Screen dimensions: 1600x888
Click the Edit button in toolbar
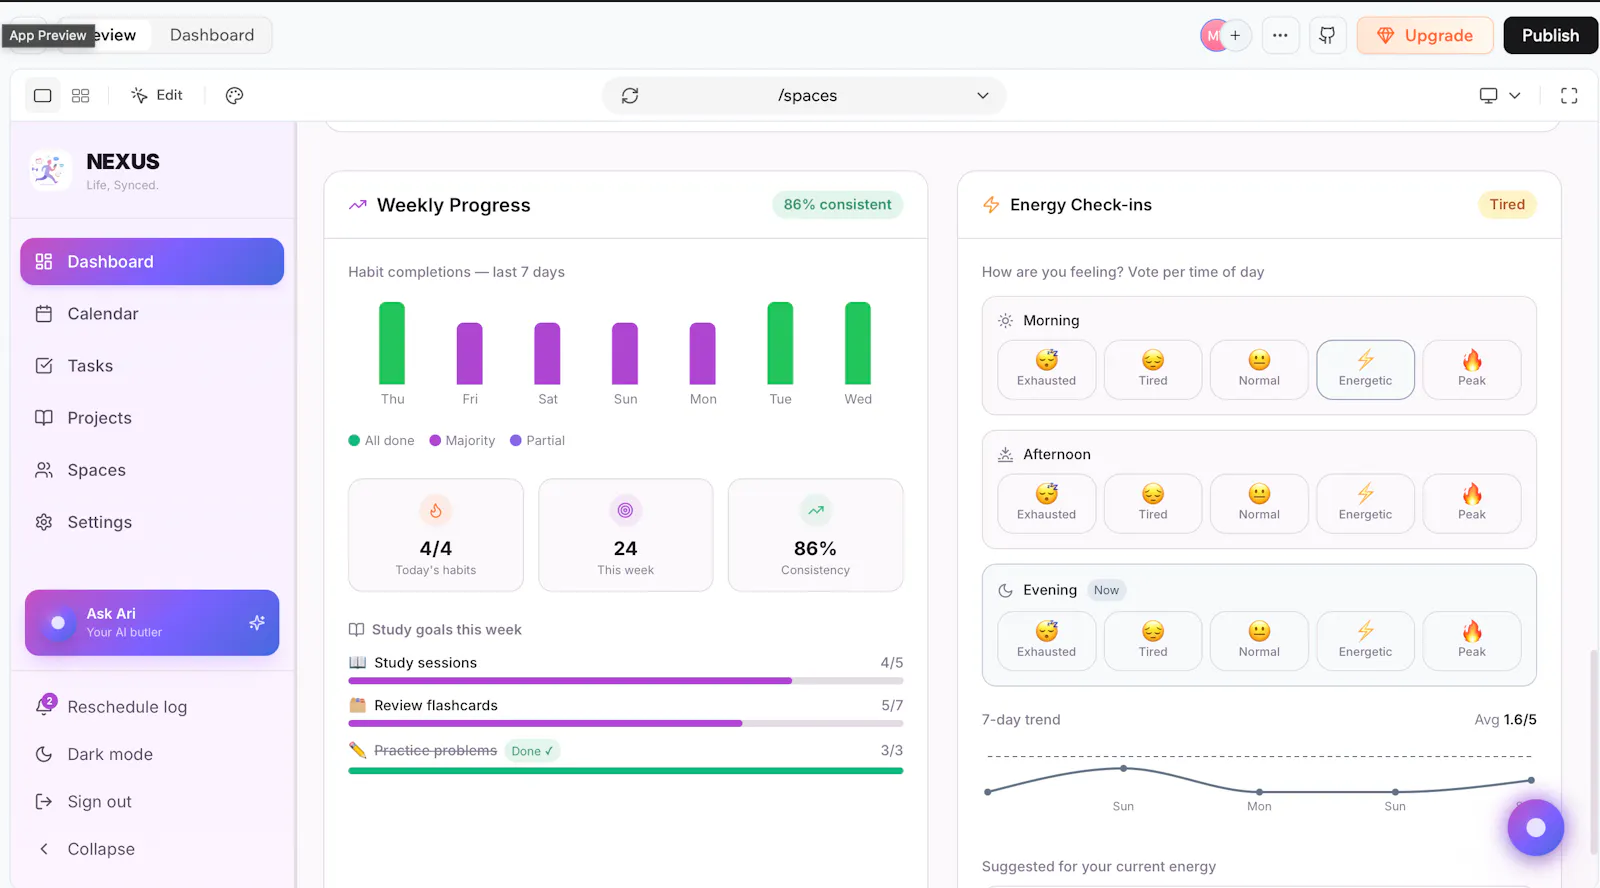(x=157, y=95)
